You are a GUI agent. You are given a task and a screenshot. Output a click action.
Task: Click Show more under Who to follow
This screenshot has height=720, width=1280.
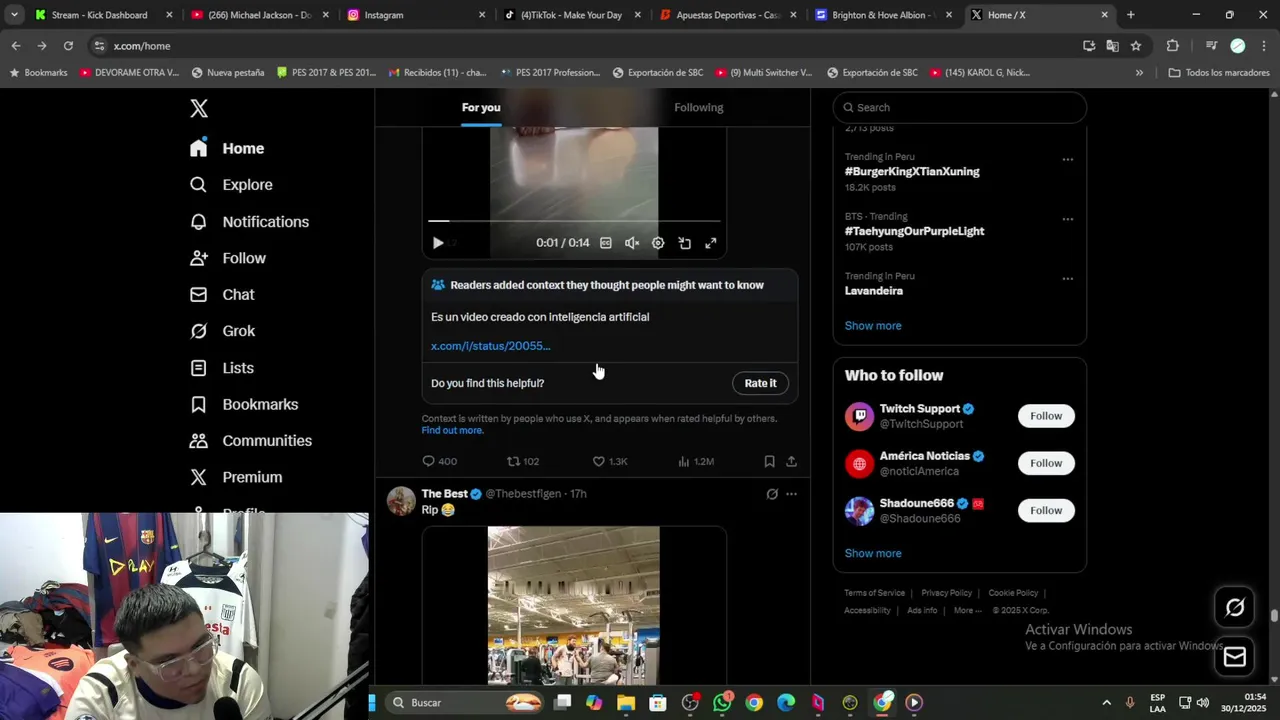873,553
